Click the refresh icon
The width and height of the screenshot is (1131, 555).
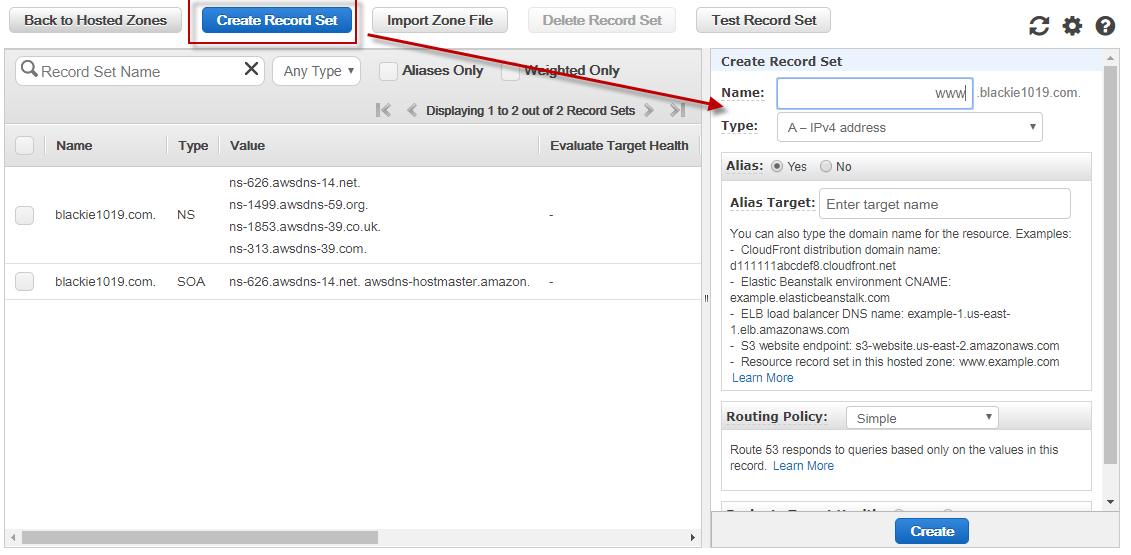[x=1039, y=26]
